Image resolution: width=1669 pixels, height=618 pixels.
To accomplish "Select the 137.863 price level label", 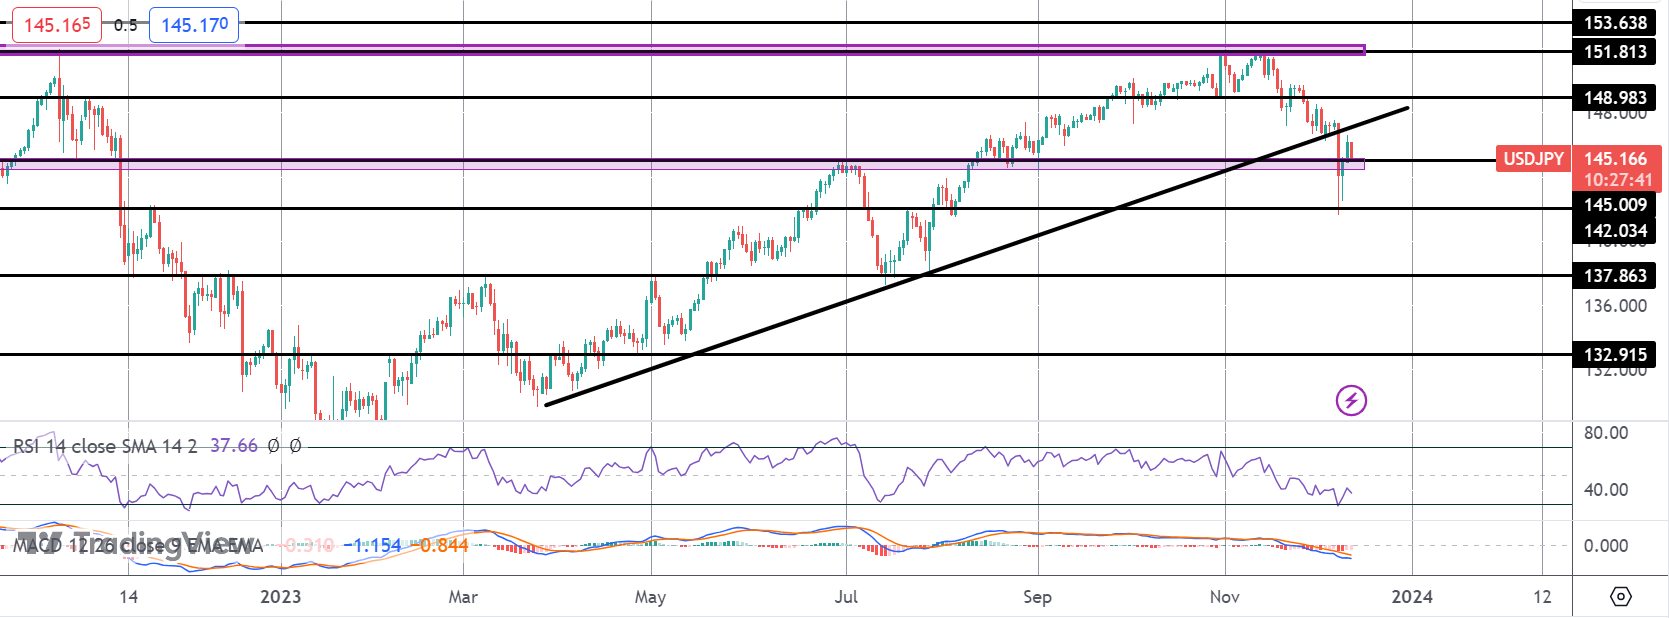I will (x=1614, y=276).
